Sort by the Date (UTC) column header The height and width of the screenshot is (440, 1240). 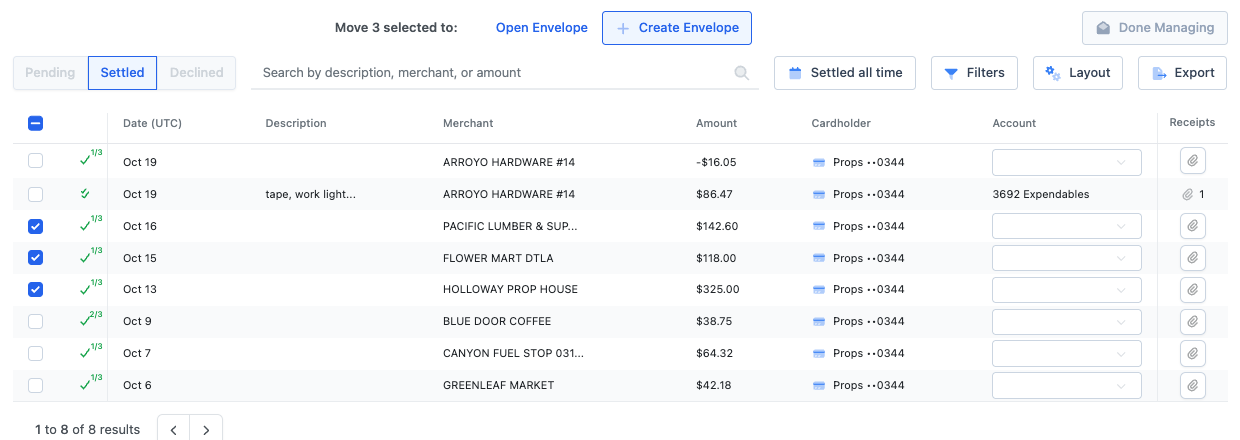pyautogui.click(x=152, y=123)
